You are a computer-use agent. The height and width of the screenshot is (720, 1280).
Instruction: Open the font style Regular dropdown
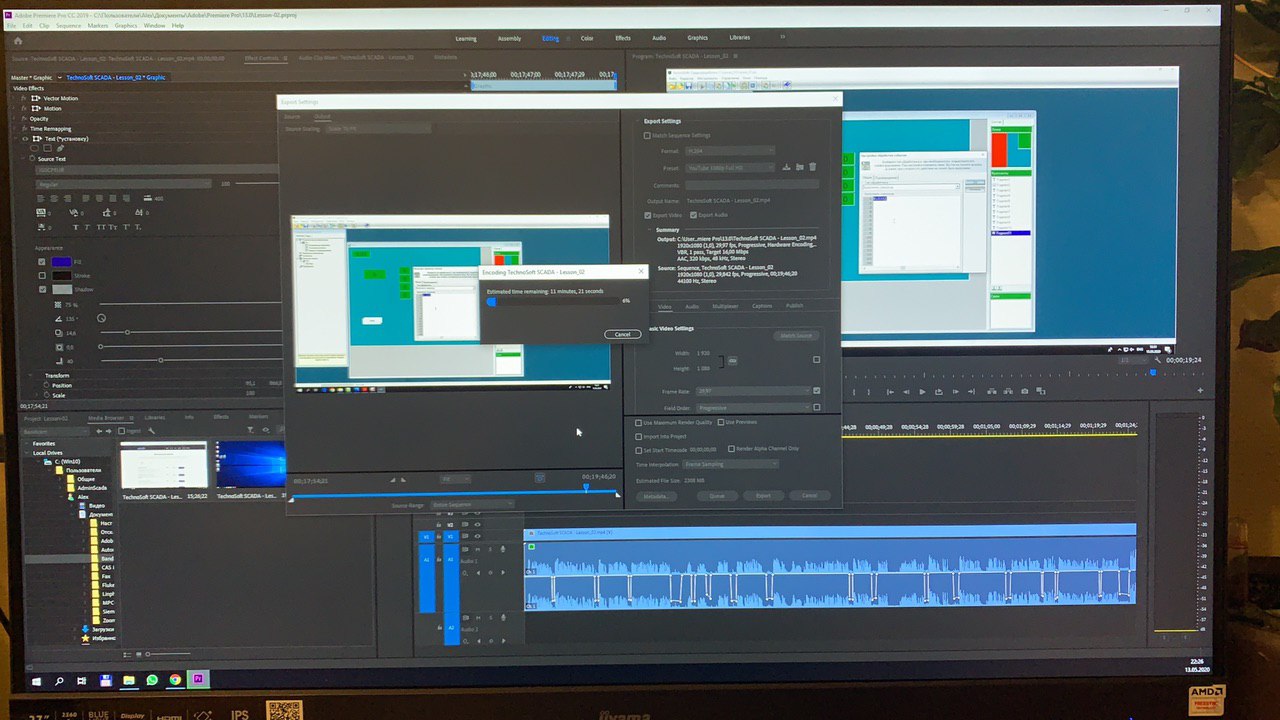click(123, 184)
